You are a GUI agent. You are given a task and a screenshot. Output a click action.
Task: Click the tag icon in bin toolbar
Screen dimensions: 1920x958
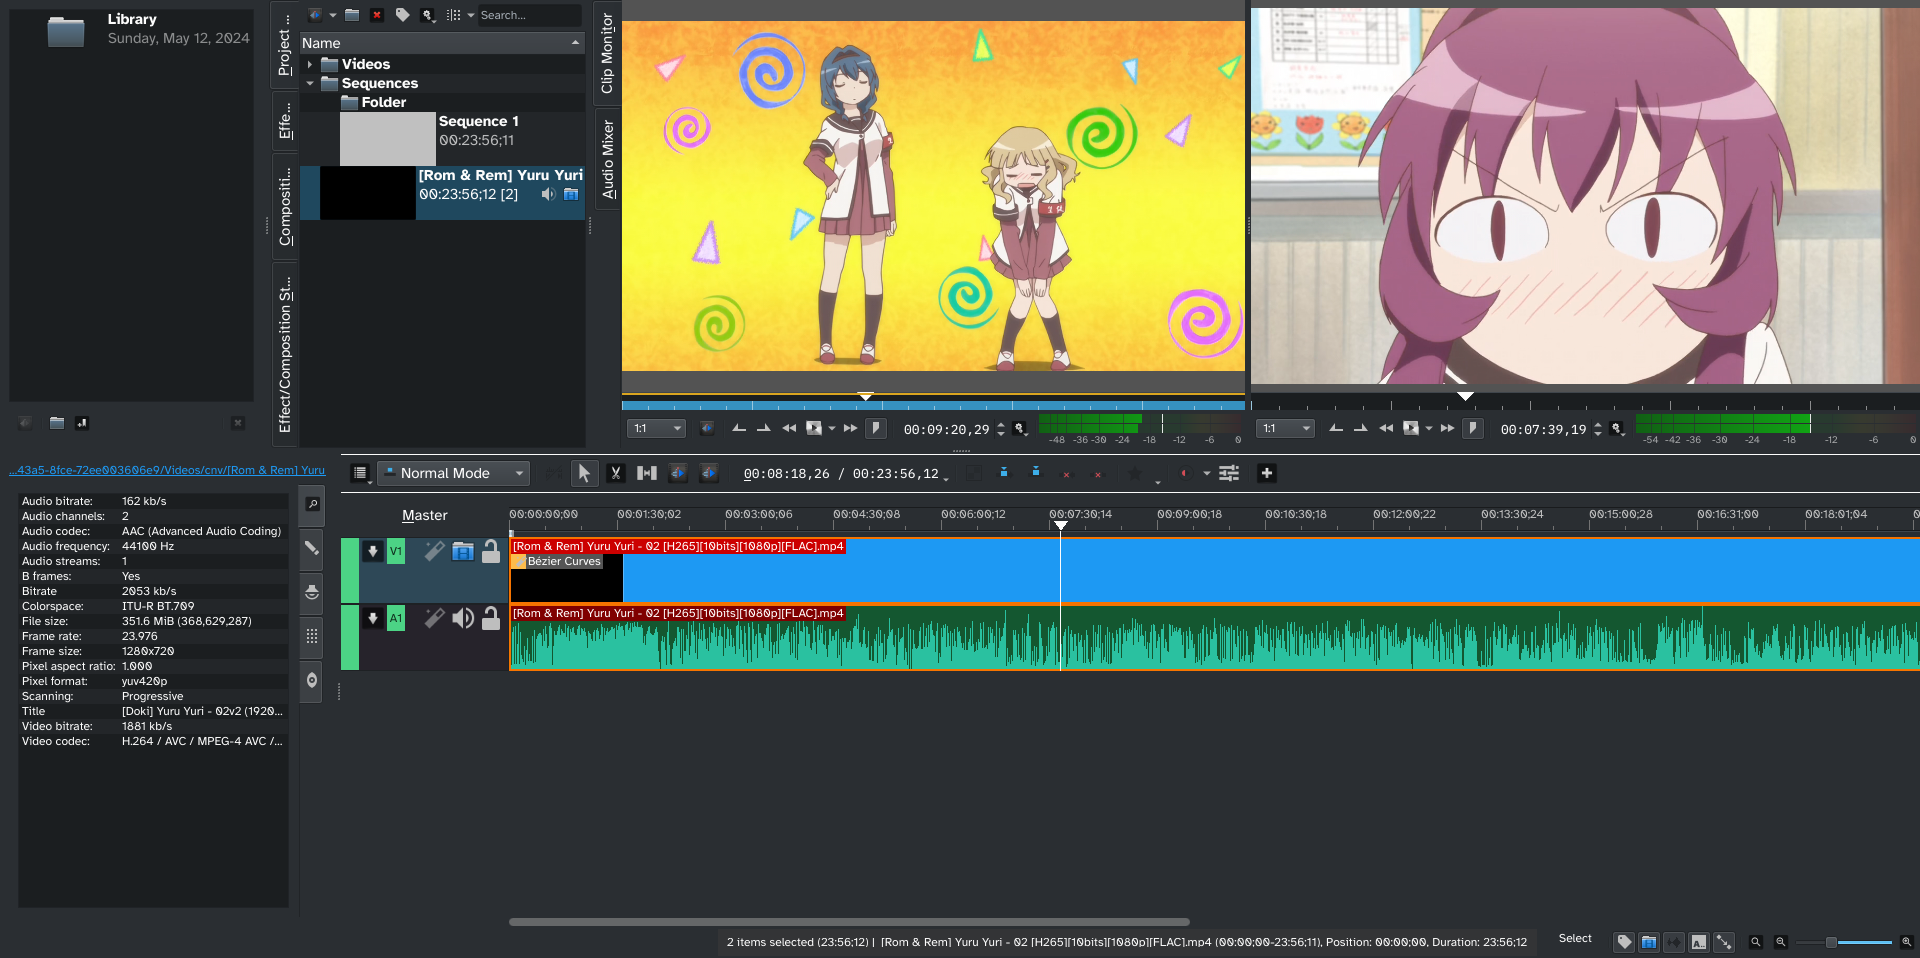point(402,15)
